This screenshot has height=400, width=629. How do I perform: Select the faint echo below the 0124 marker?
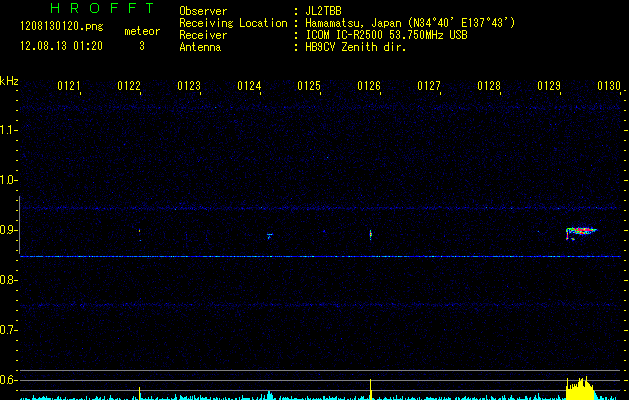click(x=269, y=236)
